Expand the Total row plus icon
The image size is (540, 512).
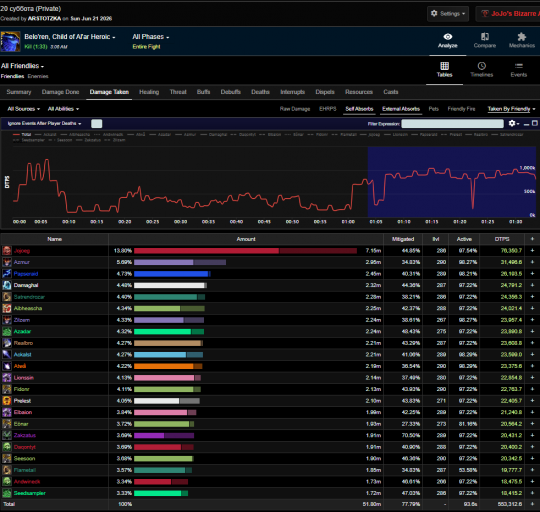532,504
